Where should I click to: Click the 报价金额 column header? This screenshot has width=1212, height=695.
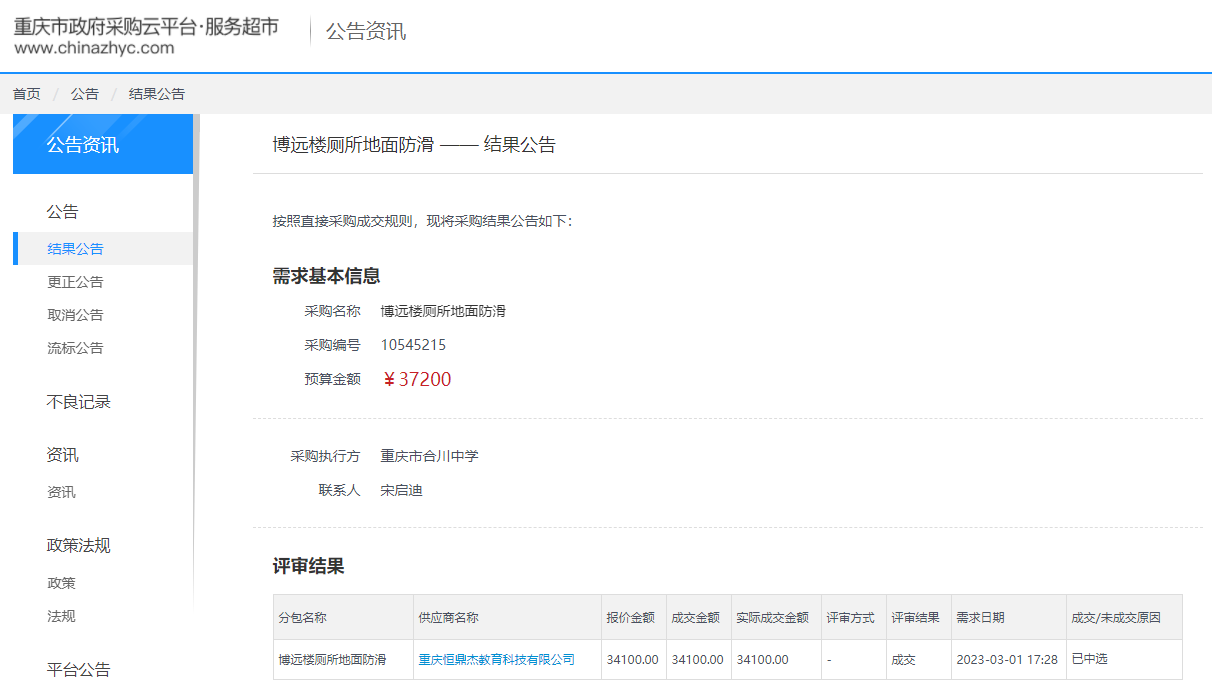coord(631,618)
